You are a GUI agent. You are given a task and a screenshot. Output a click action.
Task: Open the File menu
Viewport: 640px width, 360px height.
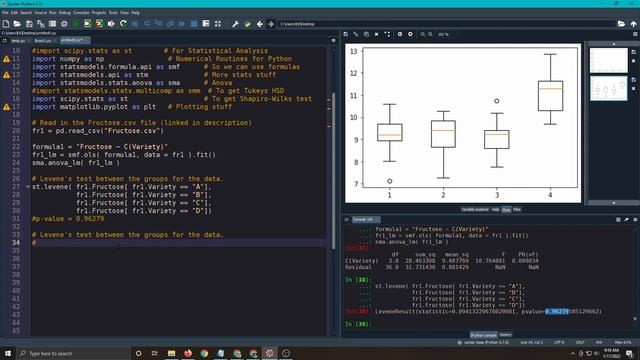(5, 13)
